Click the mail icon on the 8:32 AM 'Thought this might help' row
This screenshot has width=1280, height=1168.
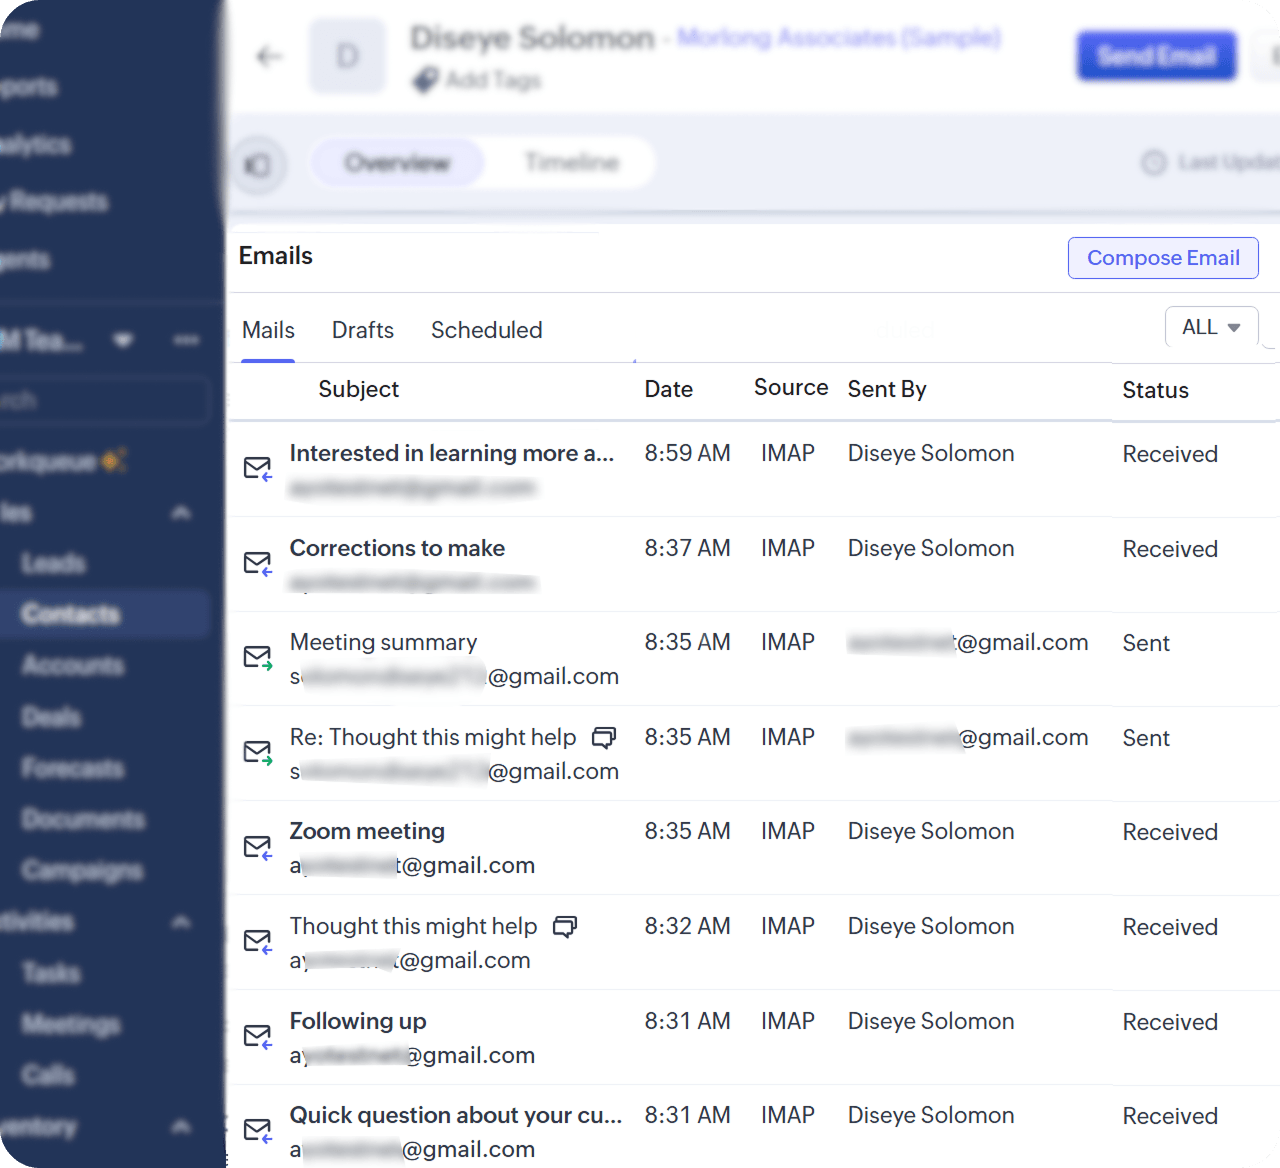tap(258, 942)
